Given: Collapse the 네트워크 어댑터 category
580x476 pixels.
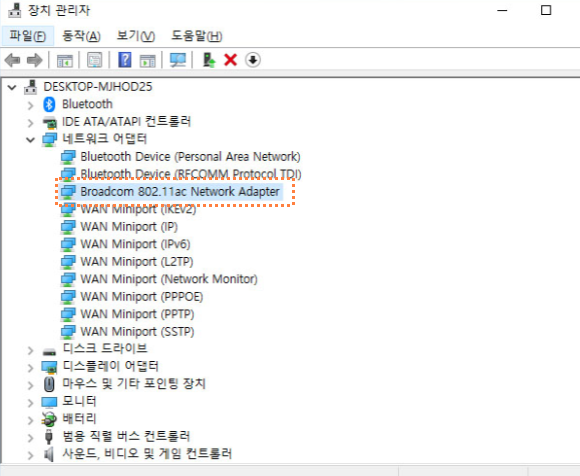Looking at the screenshot, I should click(30, 140).
